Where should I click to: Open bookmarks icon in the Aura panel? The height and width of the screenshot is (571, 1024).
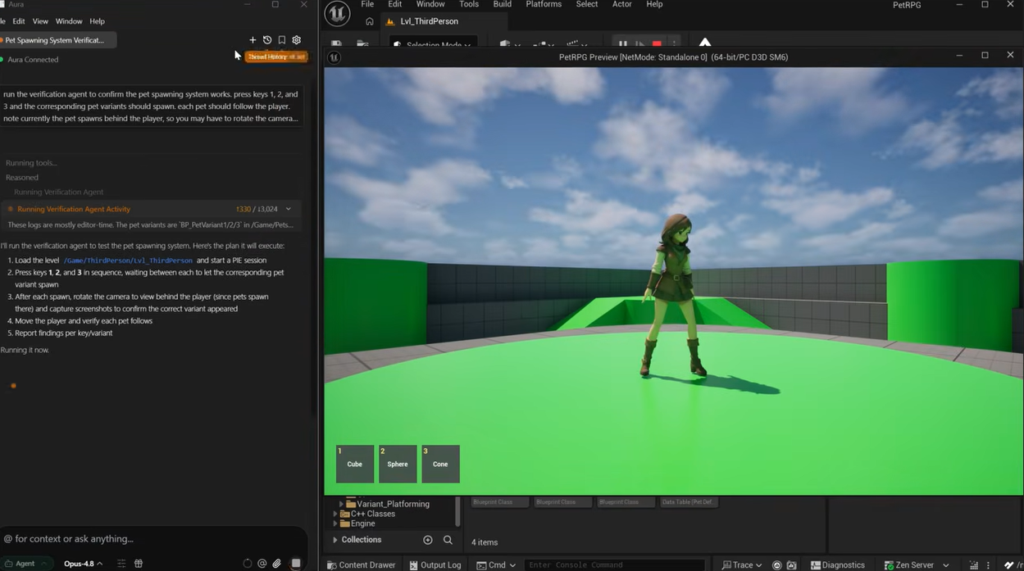[x=281, y=40]
